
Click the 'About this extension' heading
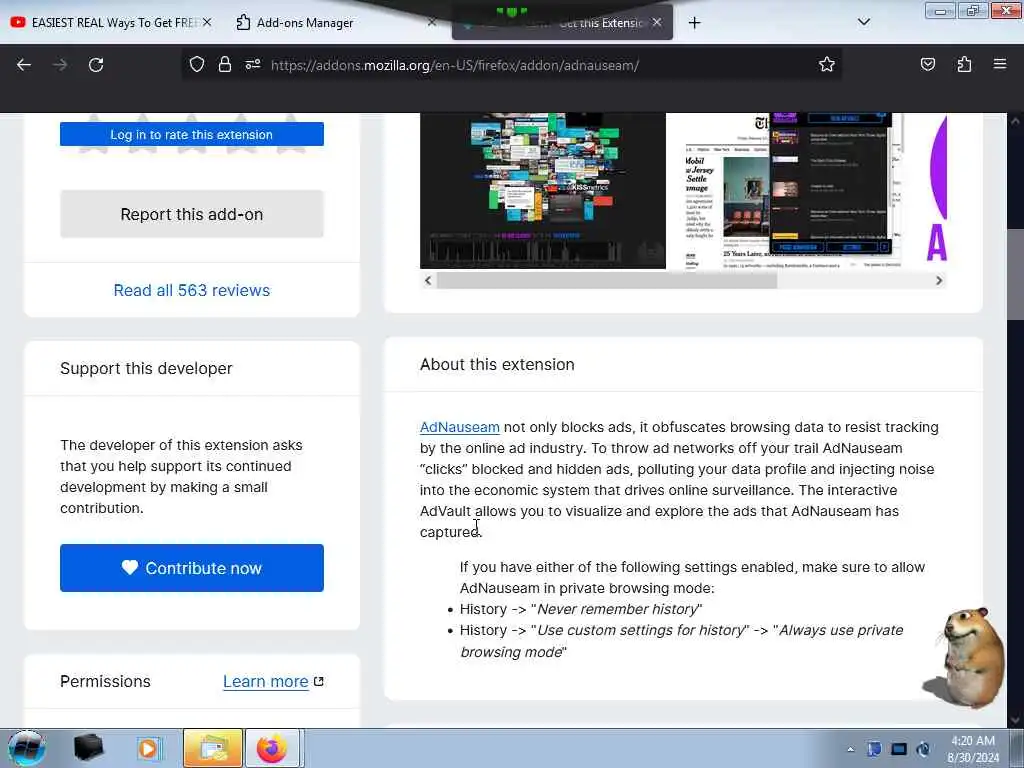[x=497, y=364]
